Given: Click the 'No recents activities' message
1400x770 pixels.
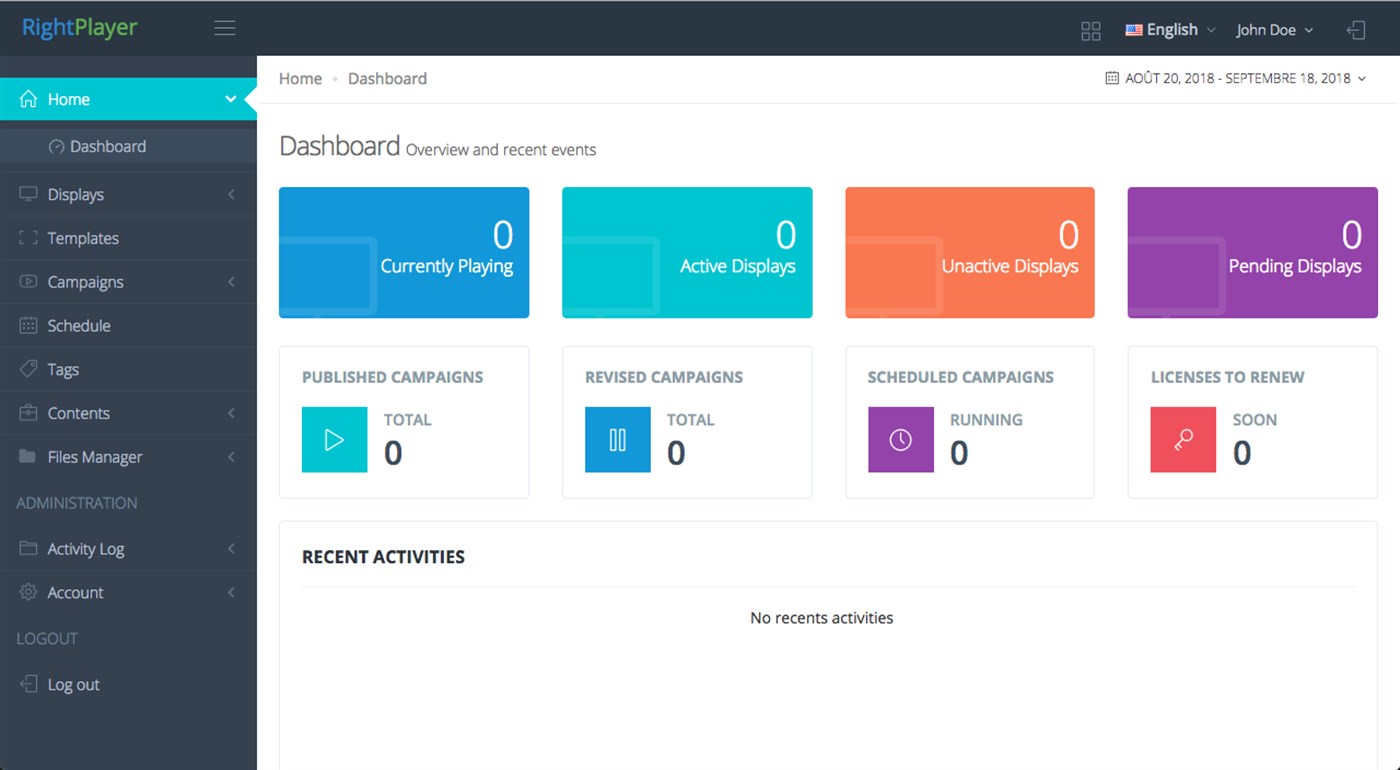Looking at the screenshot, I should (x=822, y=618).
